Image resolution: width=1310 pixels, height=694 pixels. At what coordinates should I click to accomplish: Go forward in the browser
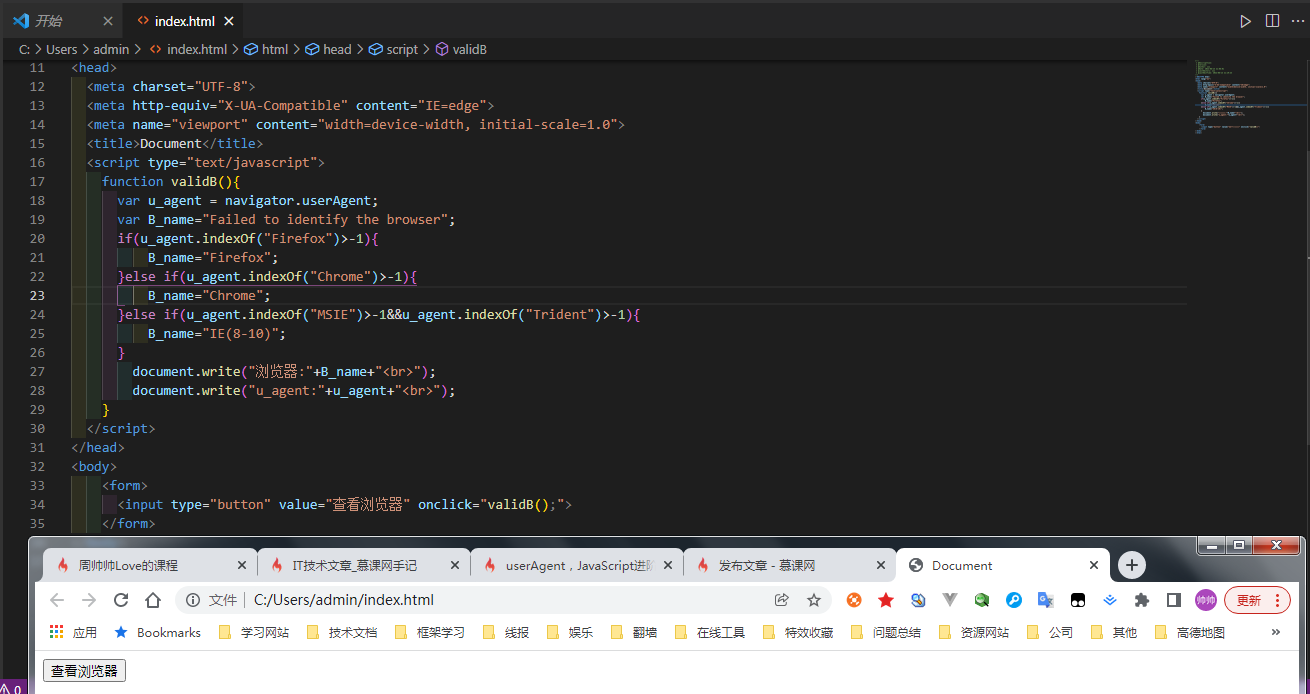[x=89, y=600]
